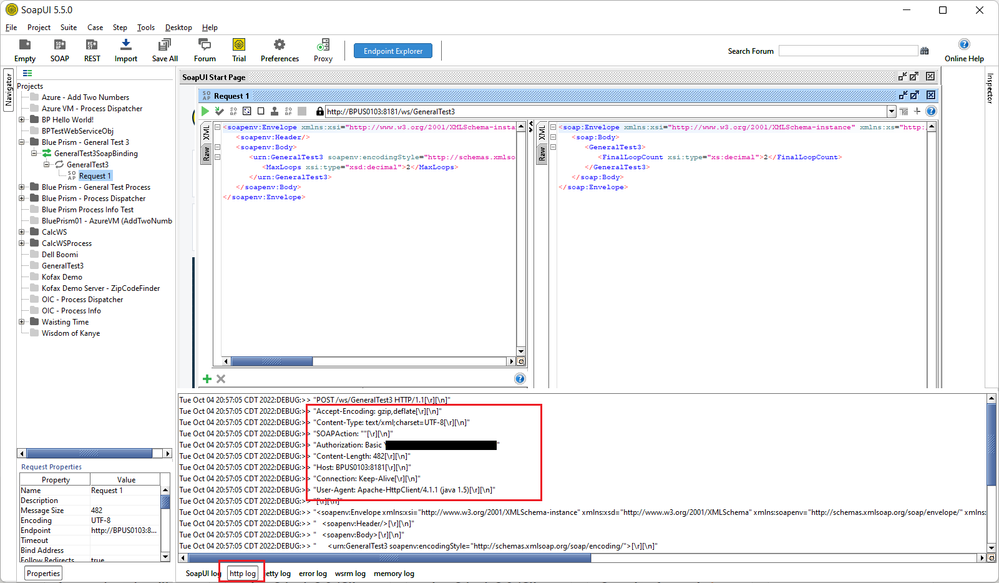
Task: Switch request editor to Raw view
Action: [207, 153]
